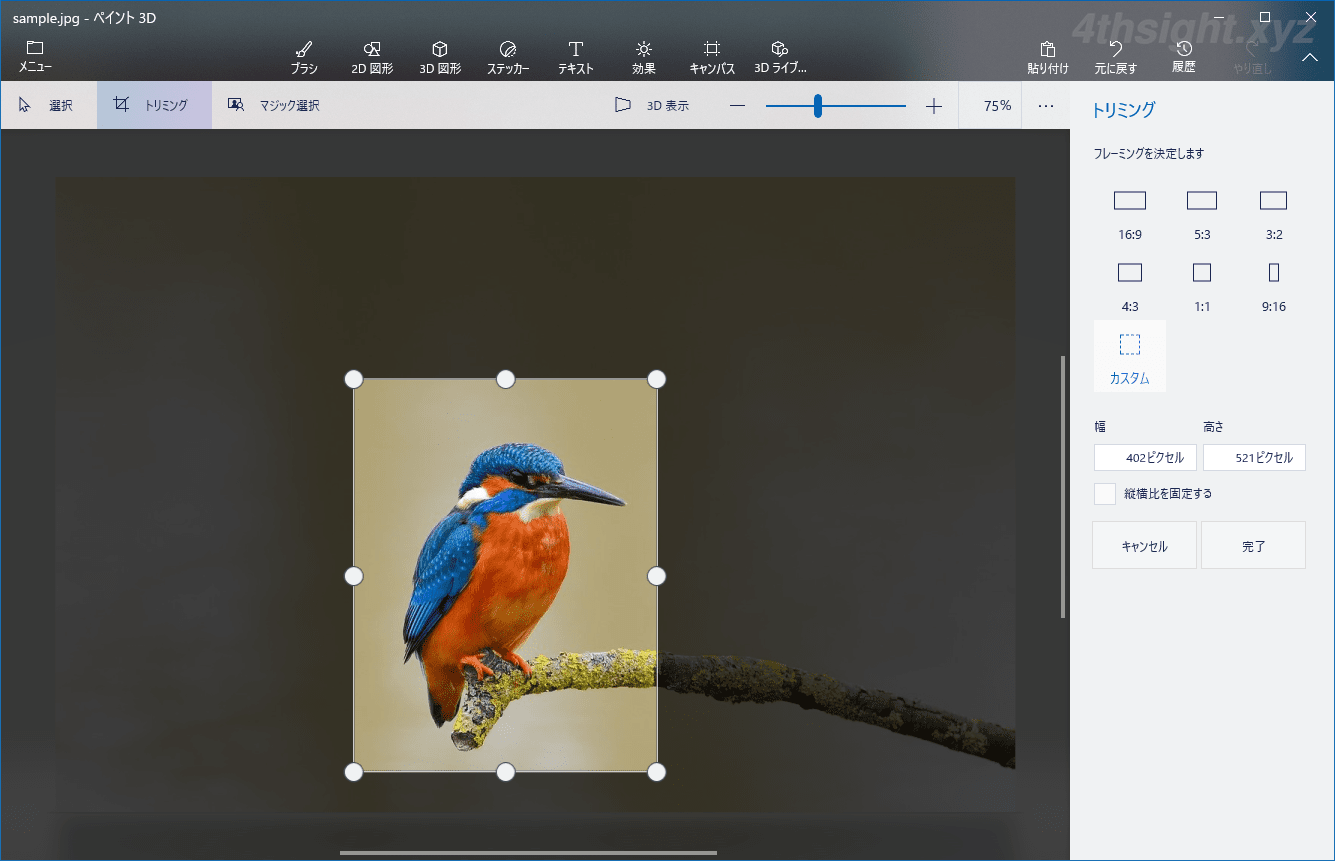Screen dimensions: 1335x861
Task: Click the horizontal canvas scrollbar
Action: (x=528, y=853)
